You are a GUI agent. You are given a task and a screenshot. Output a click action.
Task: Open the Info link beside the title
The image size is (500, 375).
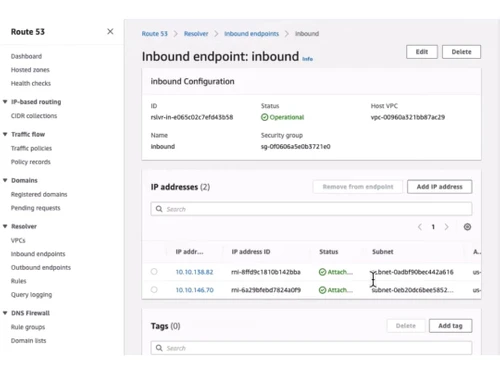307,59
